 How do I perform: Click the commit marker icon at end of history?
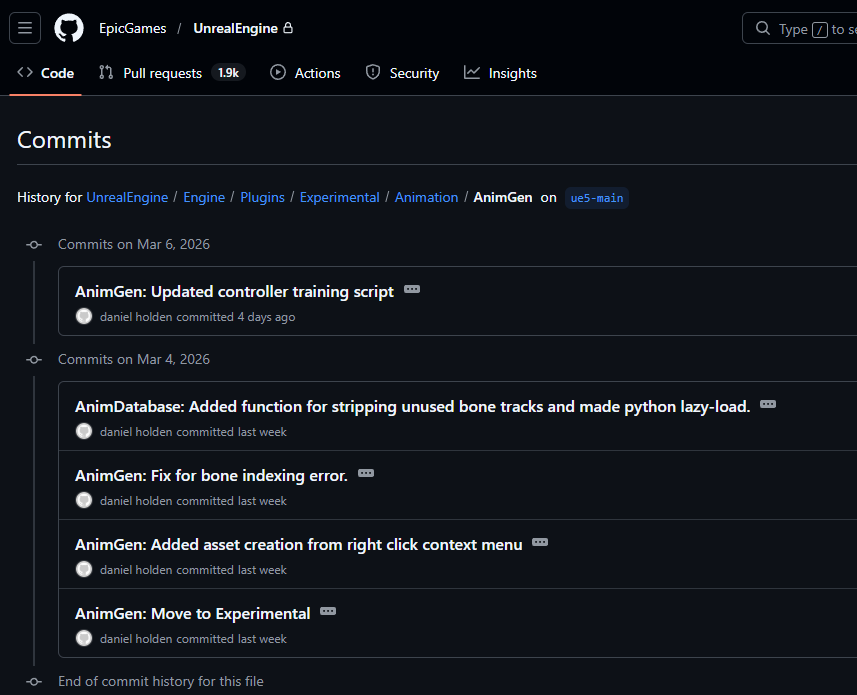click(34, 682)
